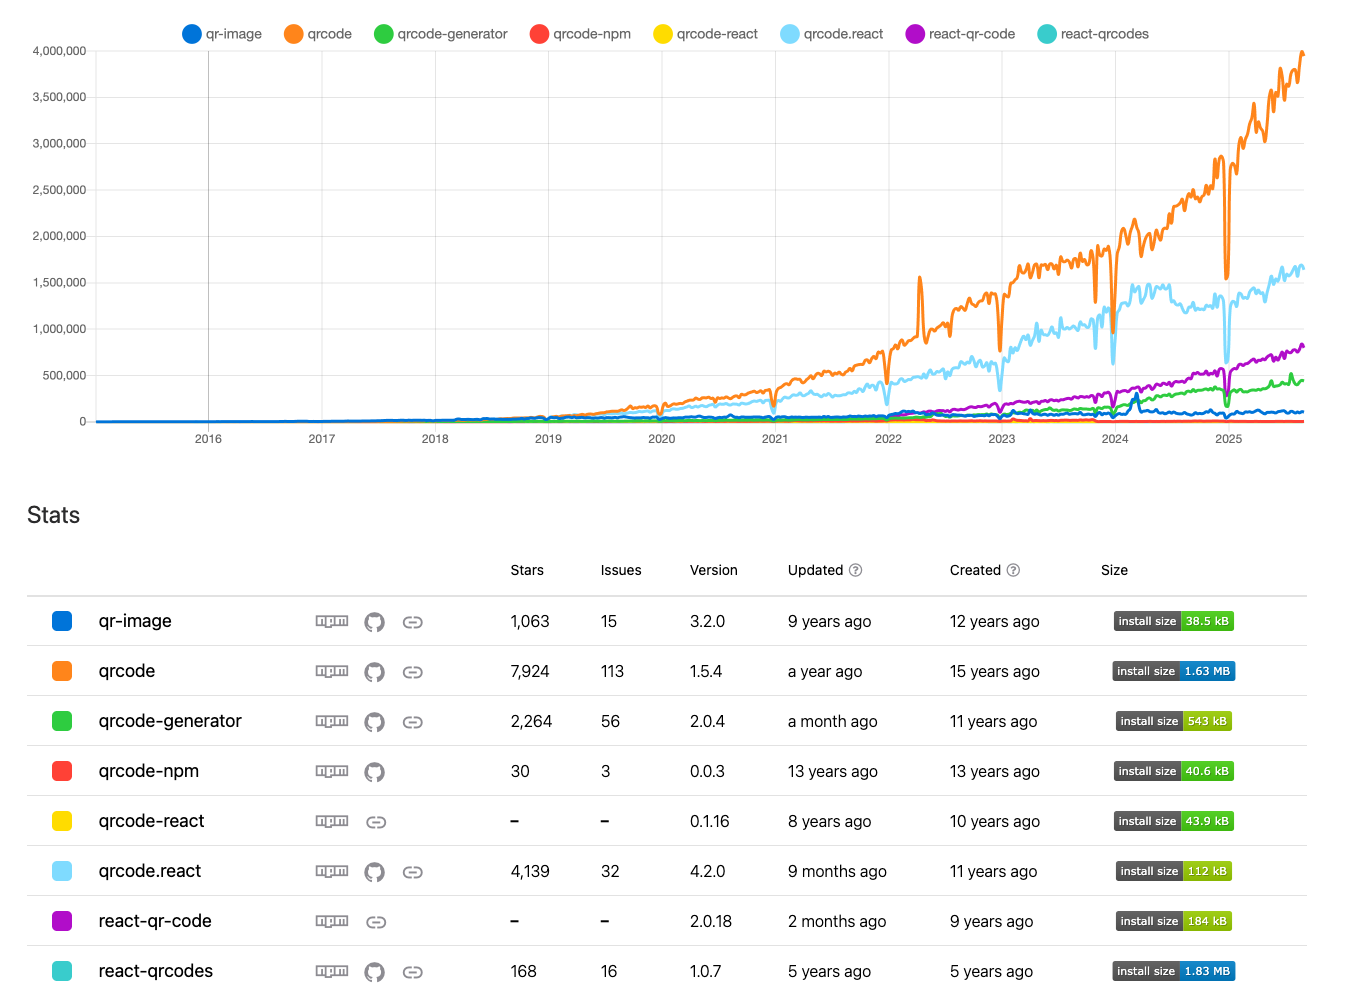
Task: Toggle qrcode-generator series in chart legend
Action: pos(441,34)
